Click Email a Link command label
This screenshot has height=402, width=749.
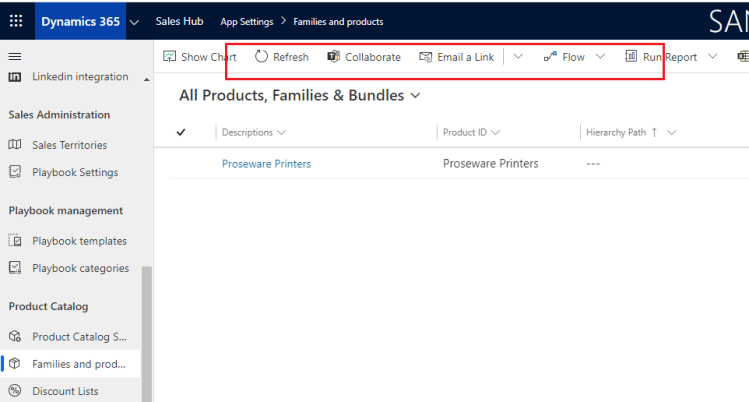tap(466, 57)
